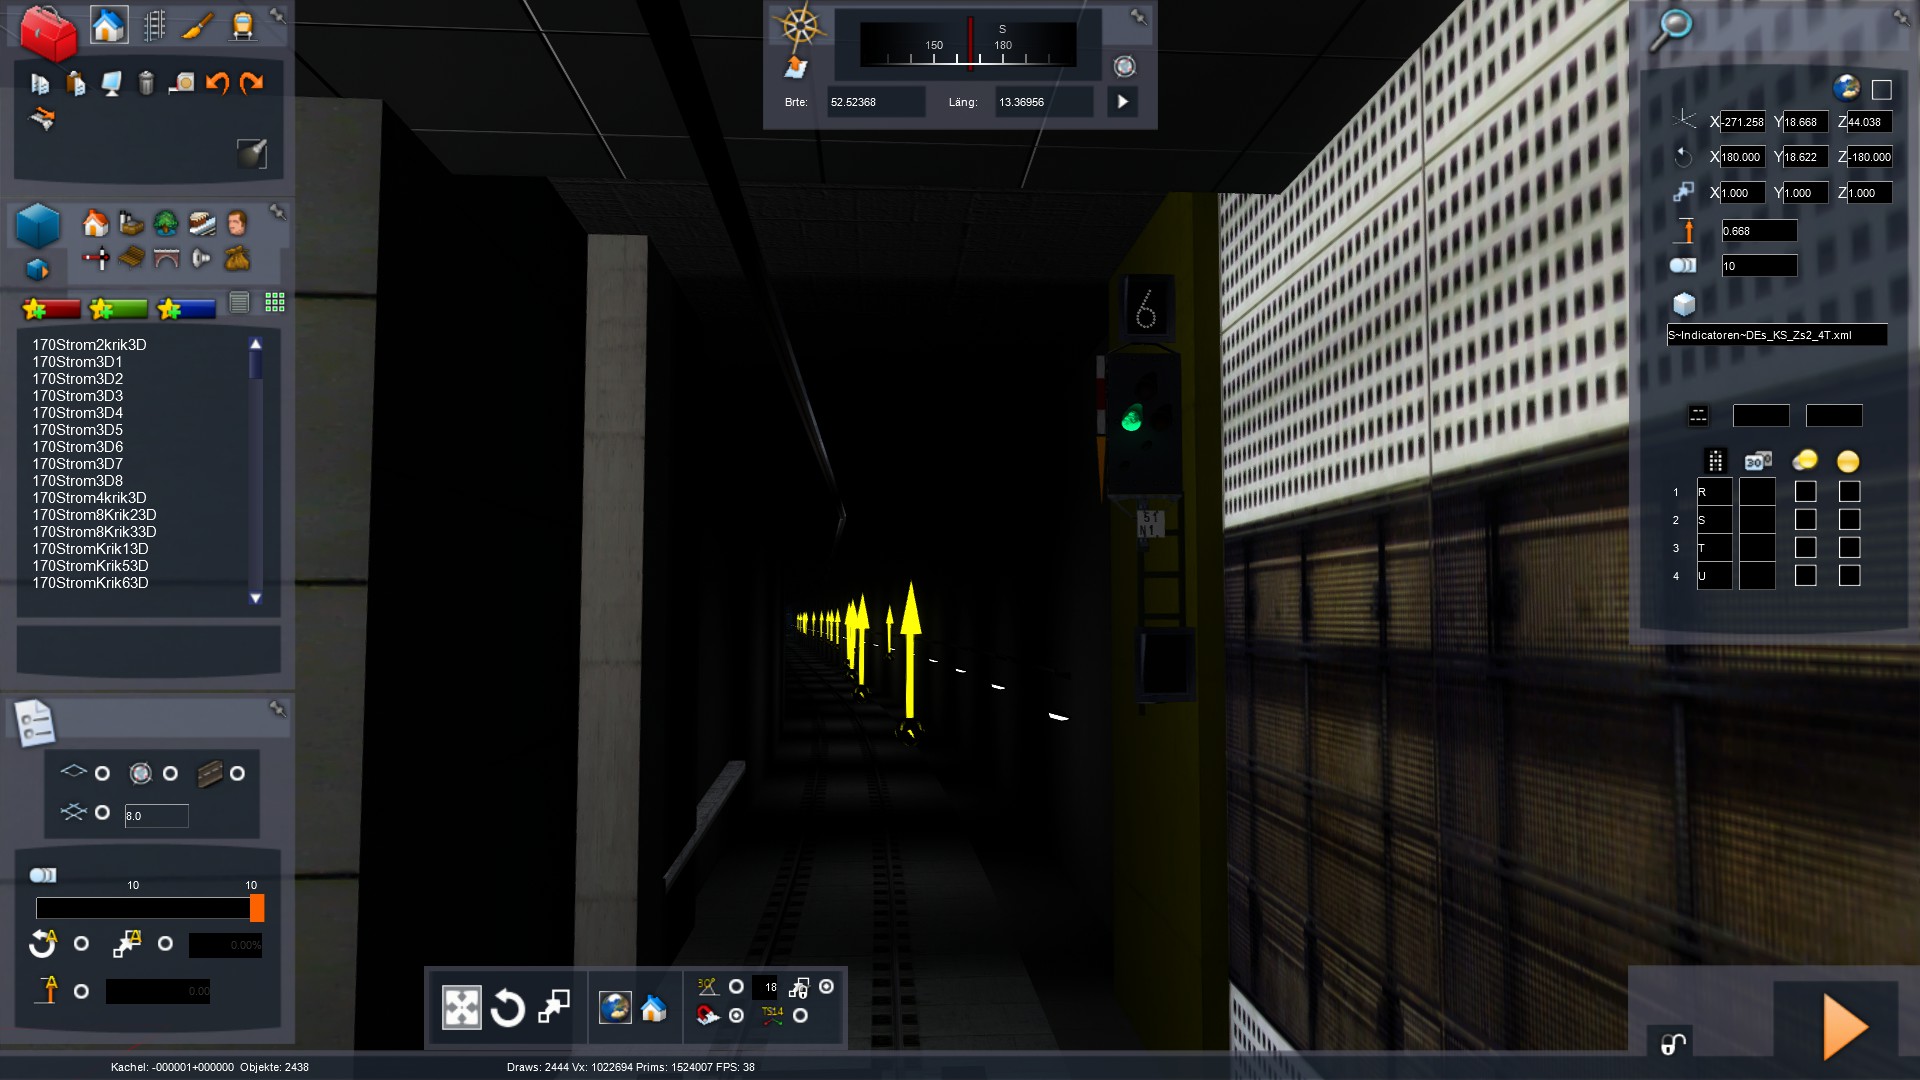Select the rotate gizmo tool
The image size is (1920, 1080).
507,1008
